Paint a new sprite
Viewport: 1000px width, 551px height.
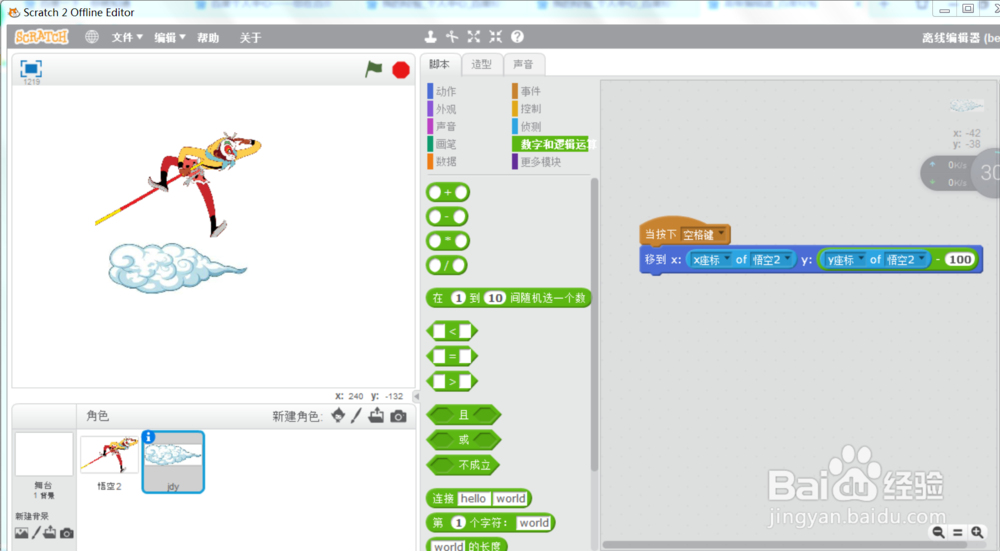coord(357,416)
